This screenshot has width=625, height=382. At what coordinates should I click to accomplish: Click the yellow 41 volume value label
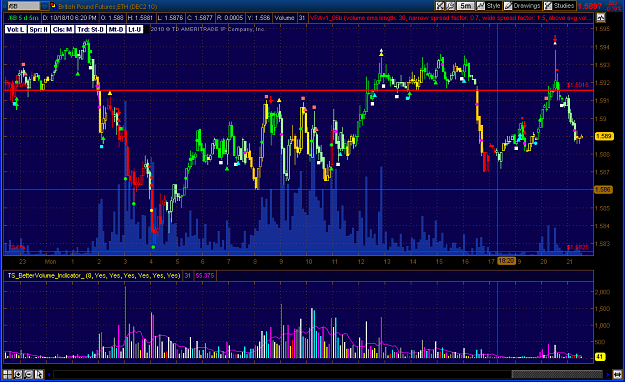click(600, 357)
